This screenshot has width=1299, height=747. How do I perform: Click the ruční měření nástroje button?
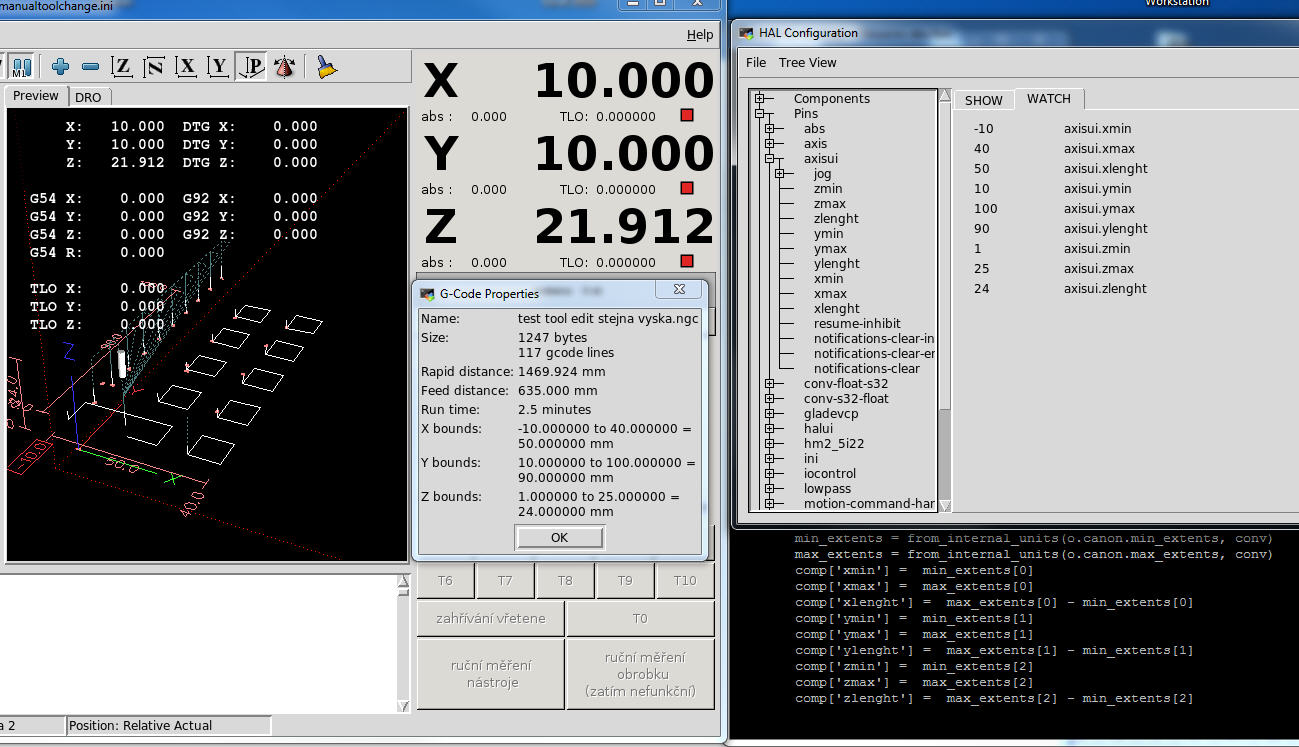click(x=491, y=674)
